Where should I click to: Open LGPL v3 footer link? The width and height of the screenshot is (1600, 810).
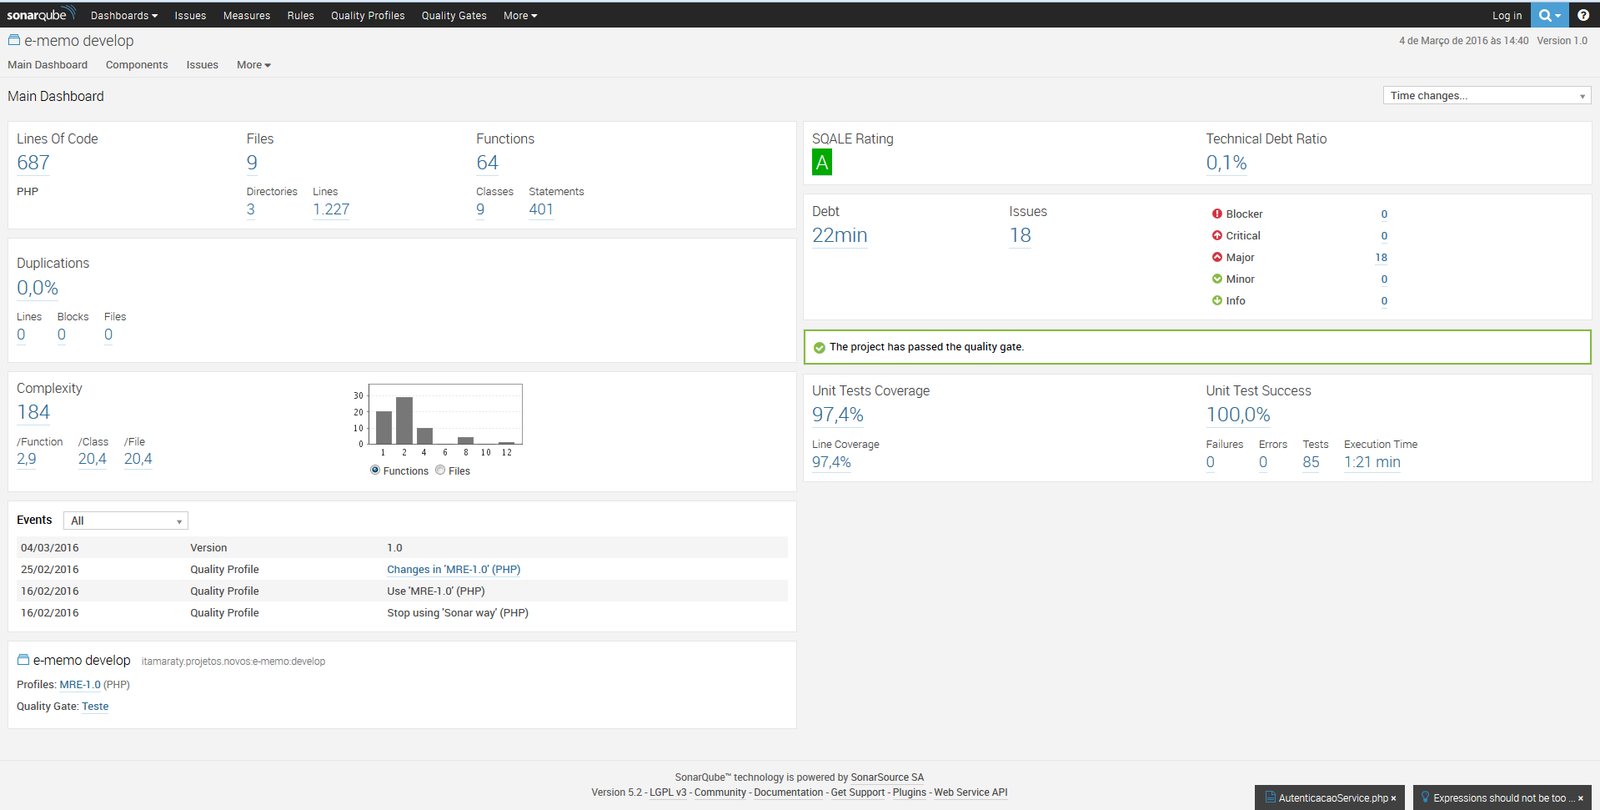[668, 792]
